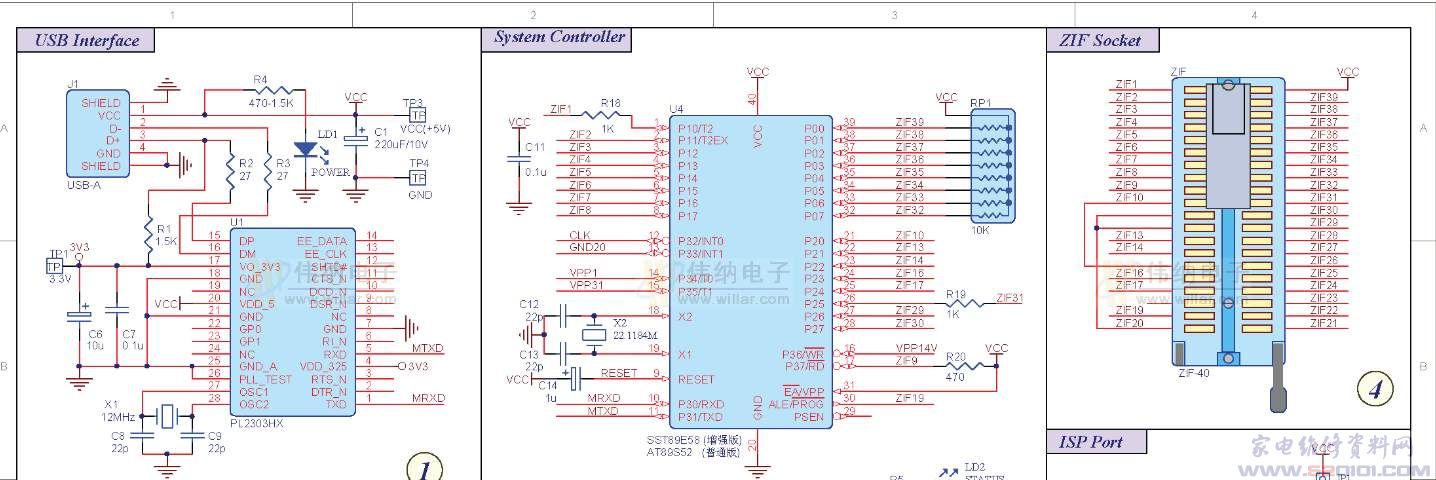Select the DTR_N pin on U1

[x=329, y=391]
